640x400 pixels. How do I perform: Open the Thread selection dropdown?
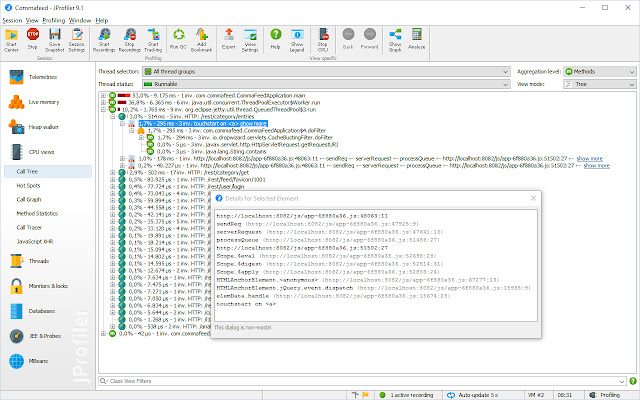[x=326, y=71]
